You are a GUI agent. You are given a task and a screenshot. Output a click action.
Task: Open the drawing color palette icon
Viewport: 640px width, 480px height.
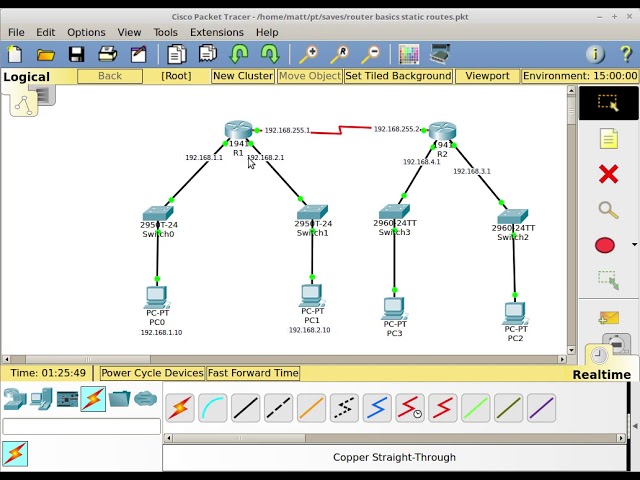click(x=409, y=54)
